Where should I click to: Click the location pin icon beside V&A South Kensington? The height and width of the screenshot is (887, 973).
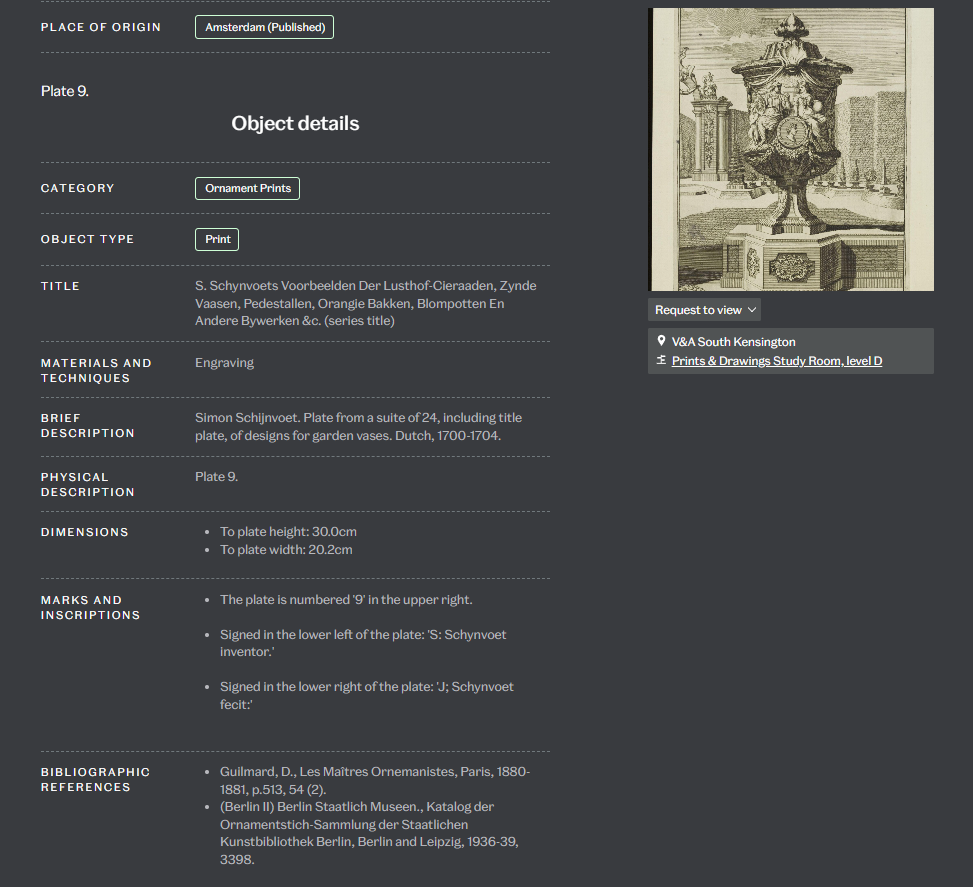point(661,341)
